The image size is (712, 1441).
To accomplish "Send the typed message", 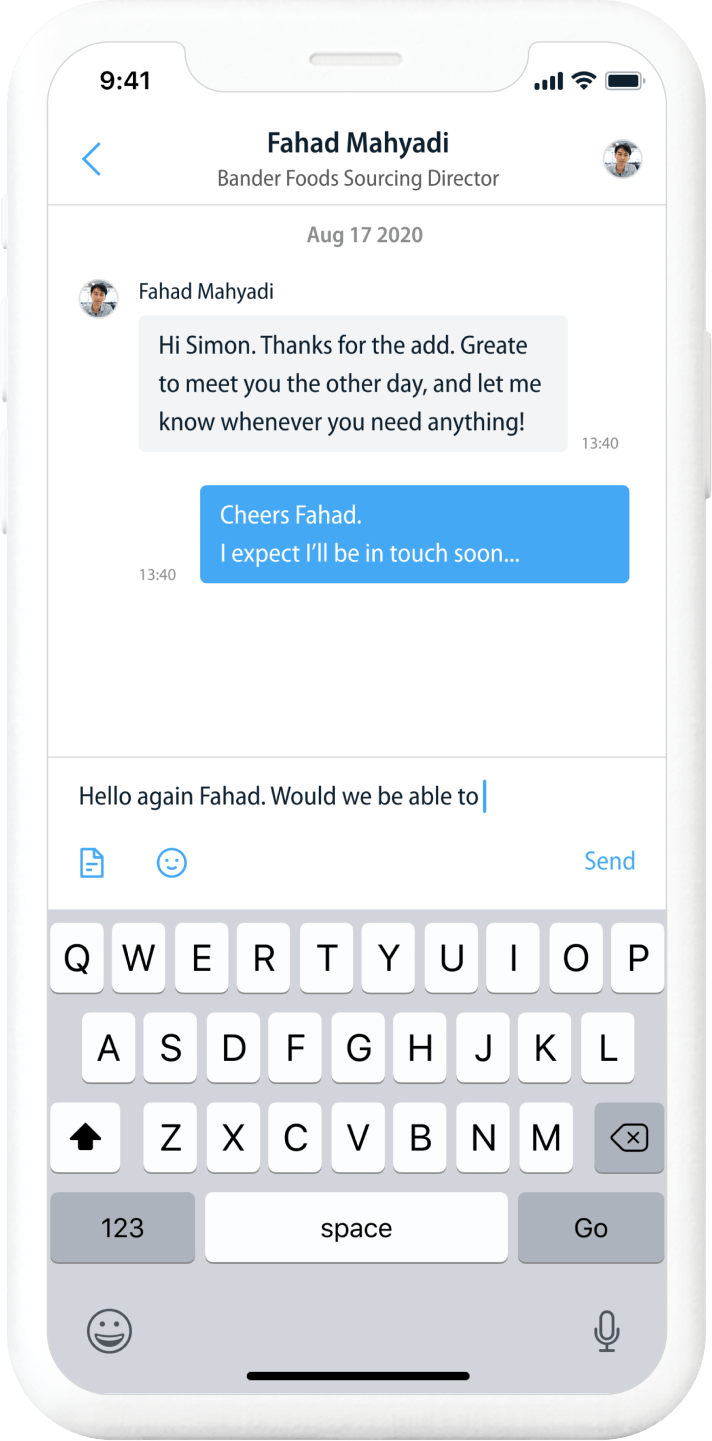I will coord(609,861).
